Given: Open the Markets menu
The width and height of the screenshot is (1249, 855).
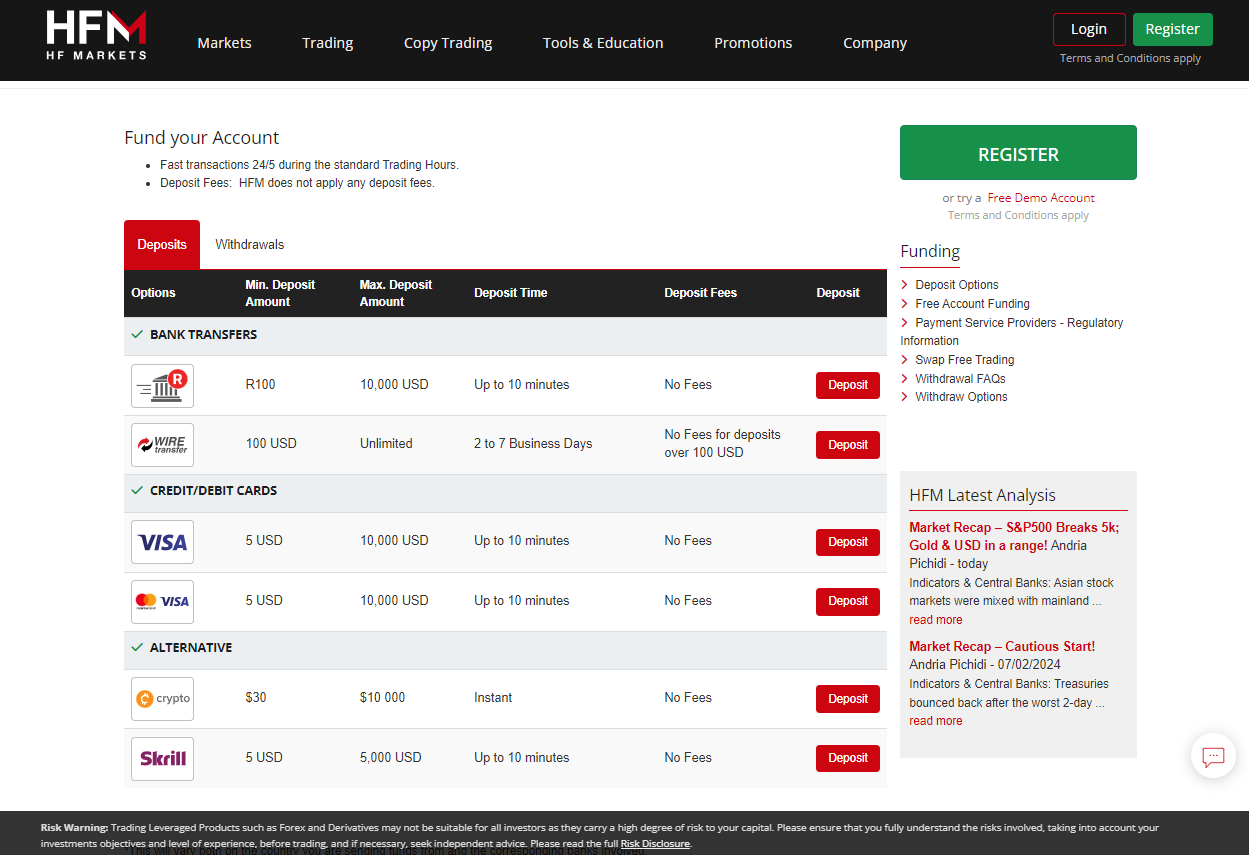Looking at the screenshot, I should click(224, 43).
